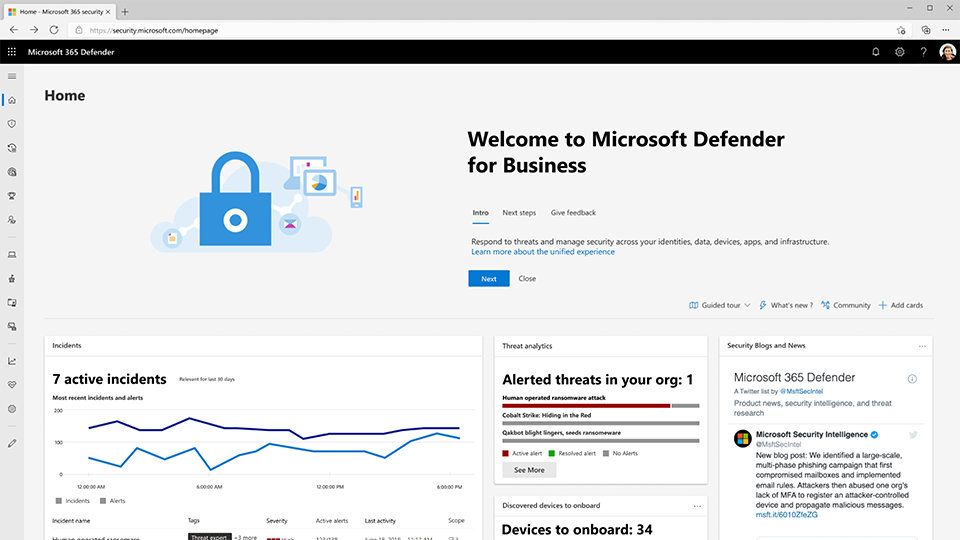The height and width of the screenshot is (540, 960).
Task: Click the Active alert red legend swatch
Action: click(505, 454)
